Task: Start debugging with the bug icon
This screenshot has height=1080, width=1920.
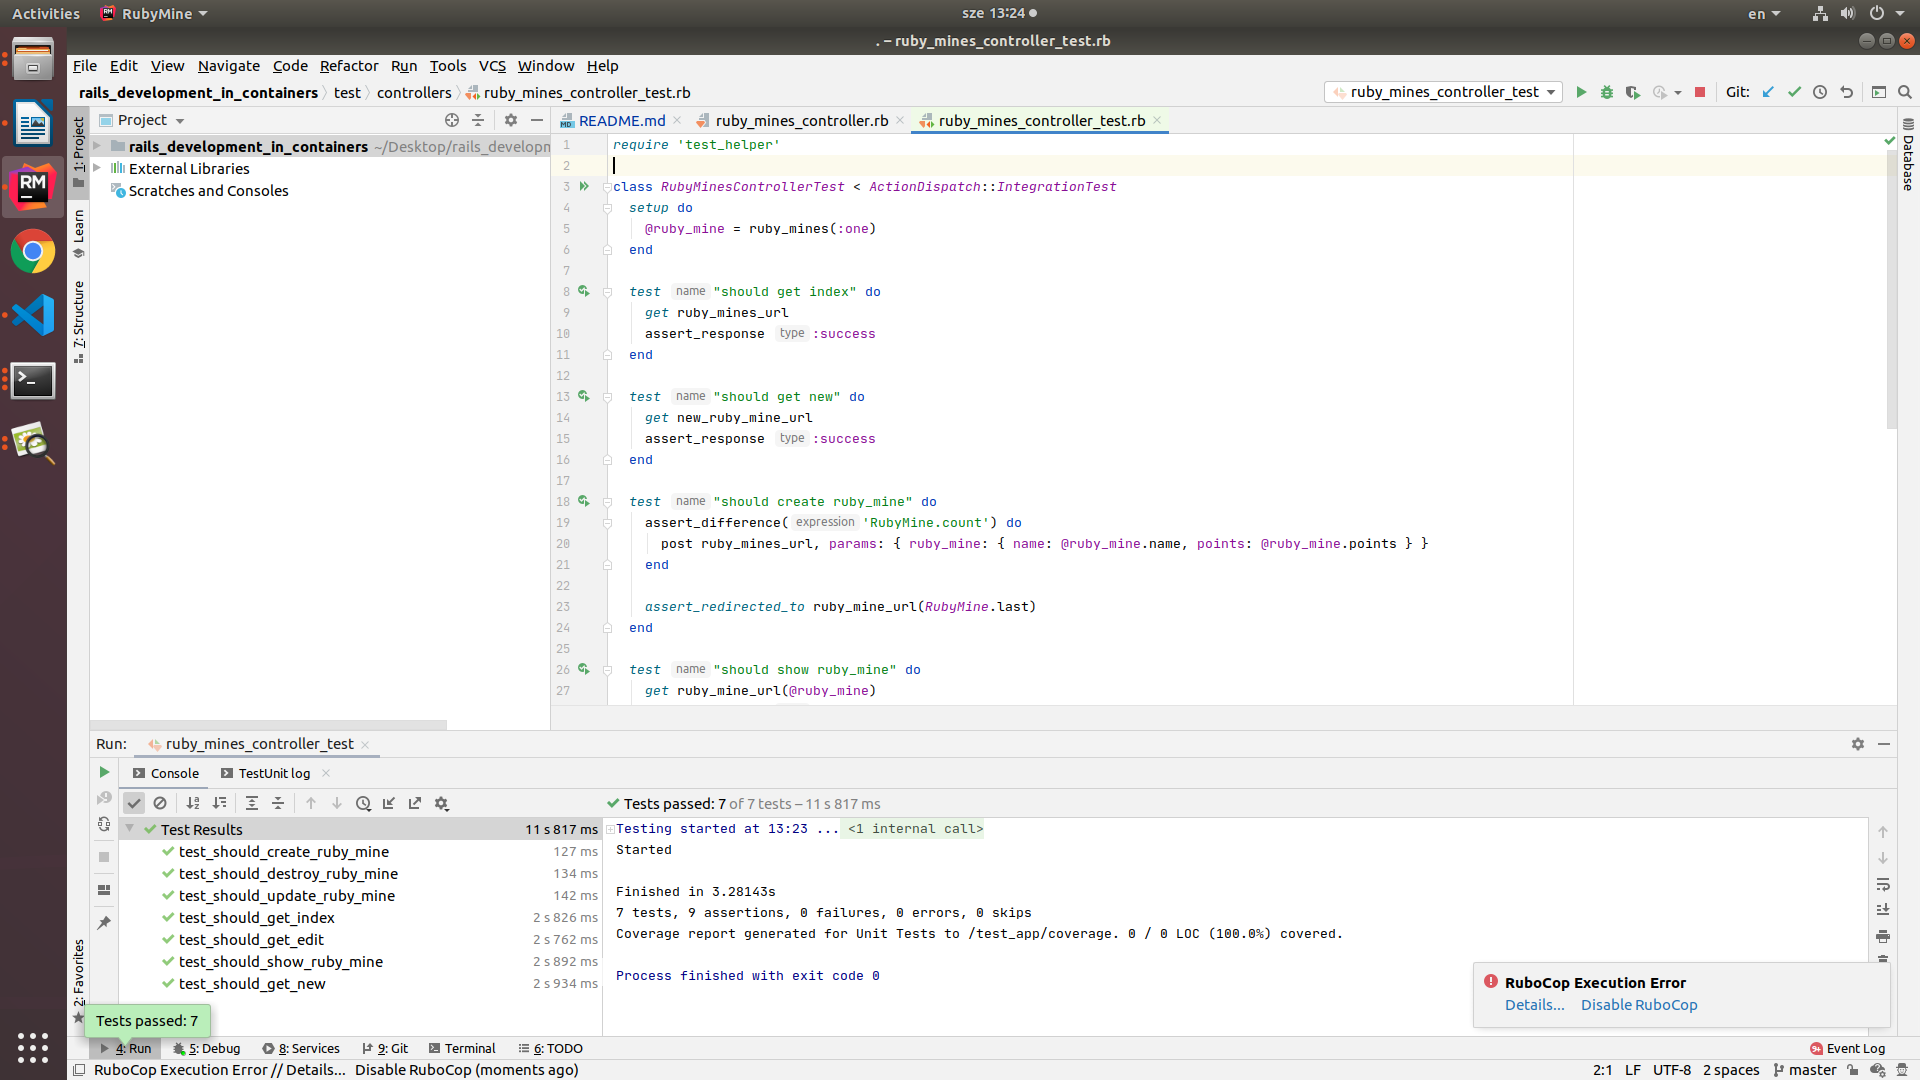Action: 1607,92
